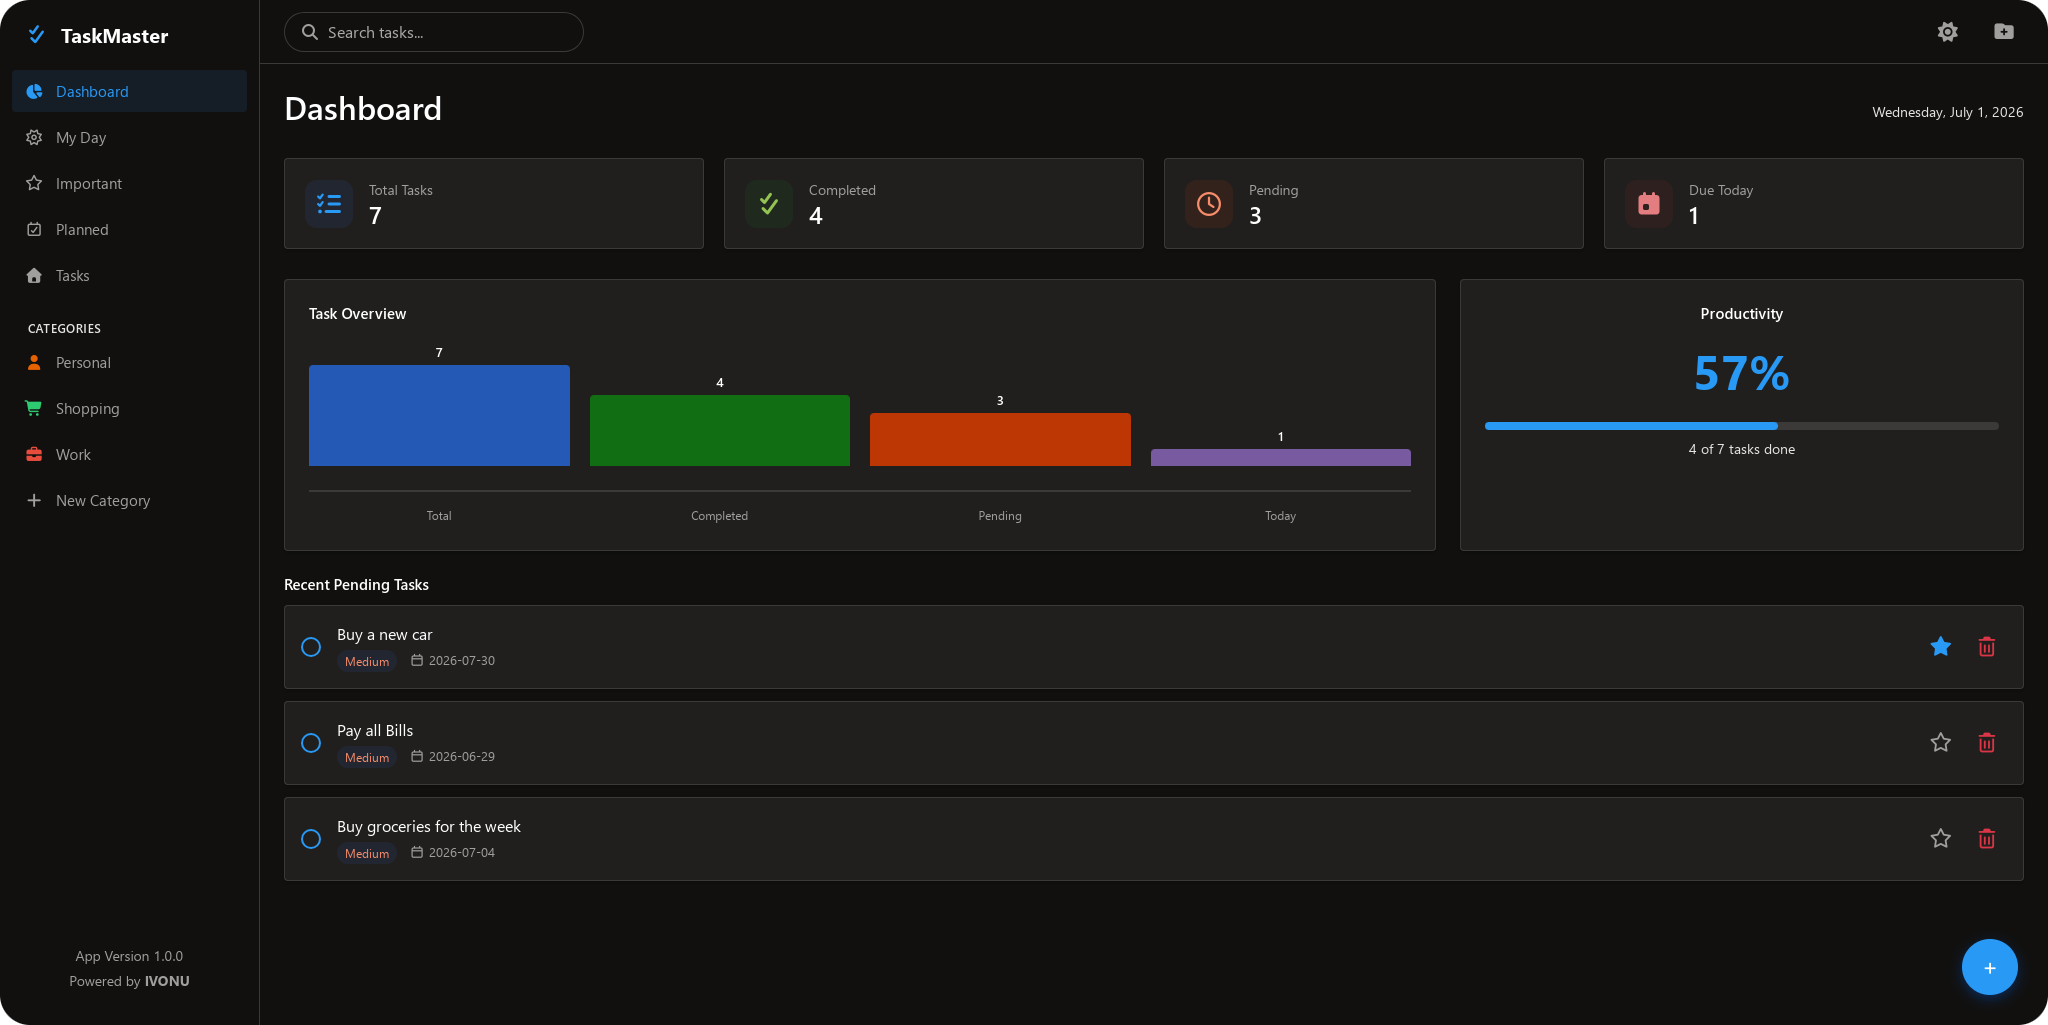Star the Buy groceries for the week task
The height and width of the screenshot is (1025, 2048).
click(1941, 839)
